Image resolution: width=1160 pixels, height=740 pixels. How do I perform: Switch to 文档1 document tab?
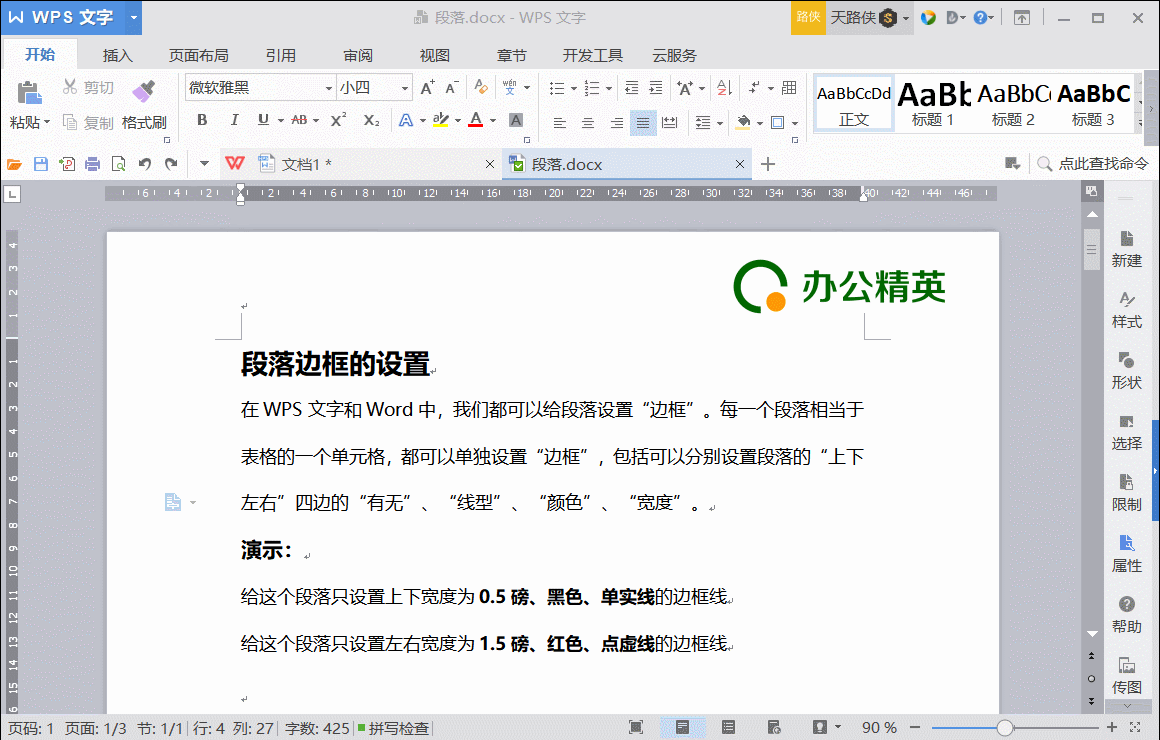(x=362, y=164)
